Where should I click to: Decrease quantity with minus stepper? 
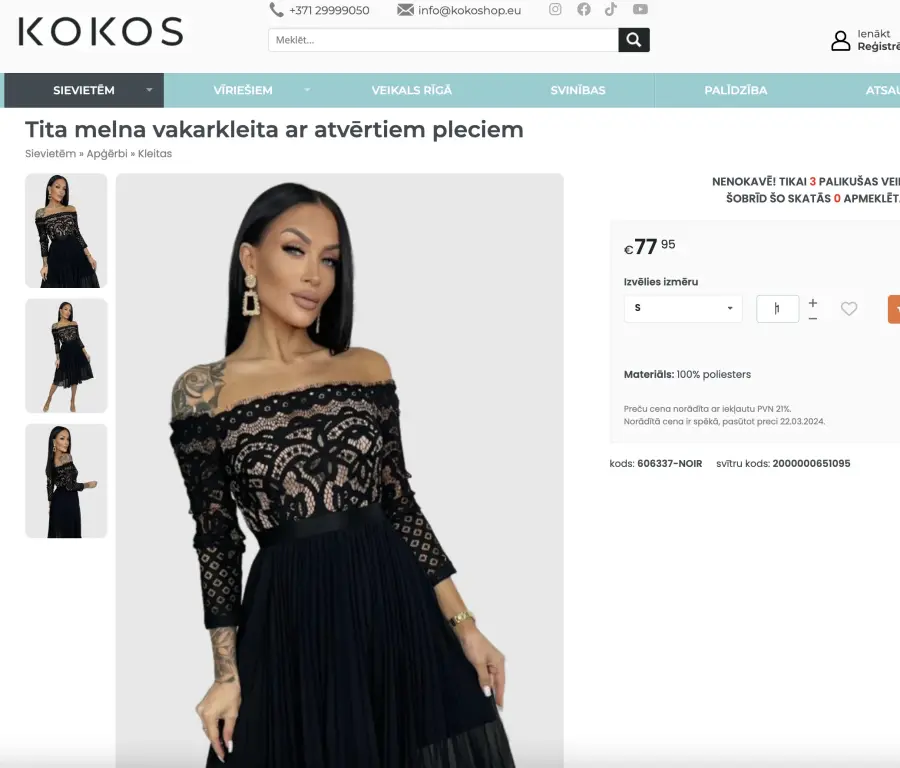coord(813,319)
